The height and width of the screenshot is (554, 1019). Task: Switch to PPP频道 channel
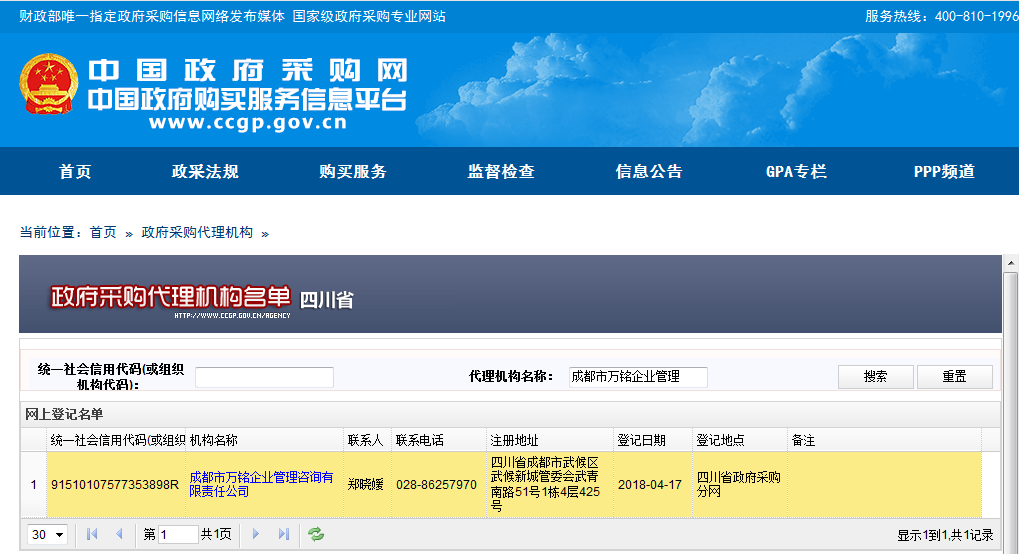point(944,172)
